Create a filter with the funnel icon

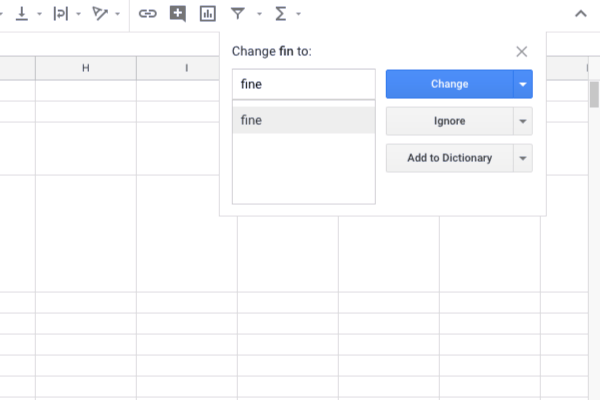(x=237, y=14)
